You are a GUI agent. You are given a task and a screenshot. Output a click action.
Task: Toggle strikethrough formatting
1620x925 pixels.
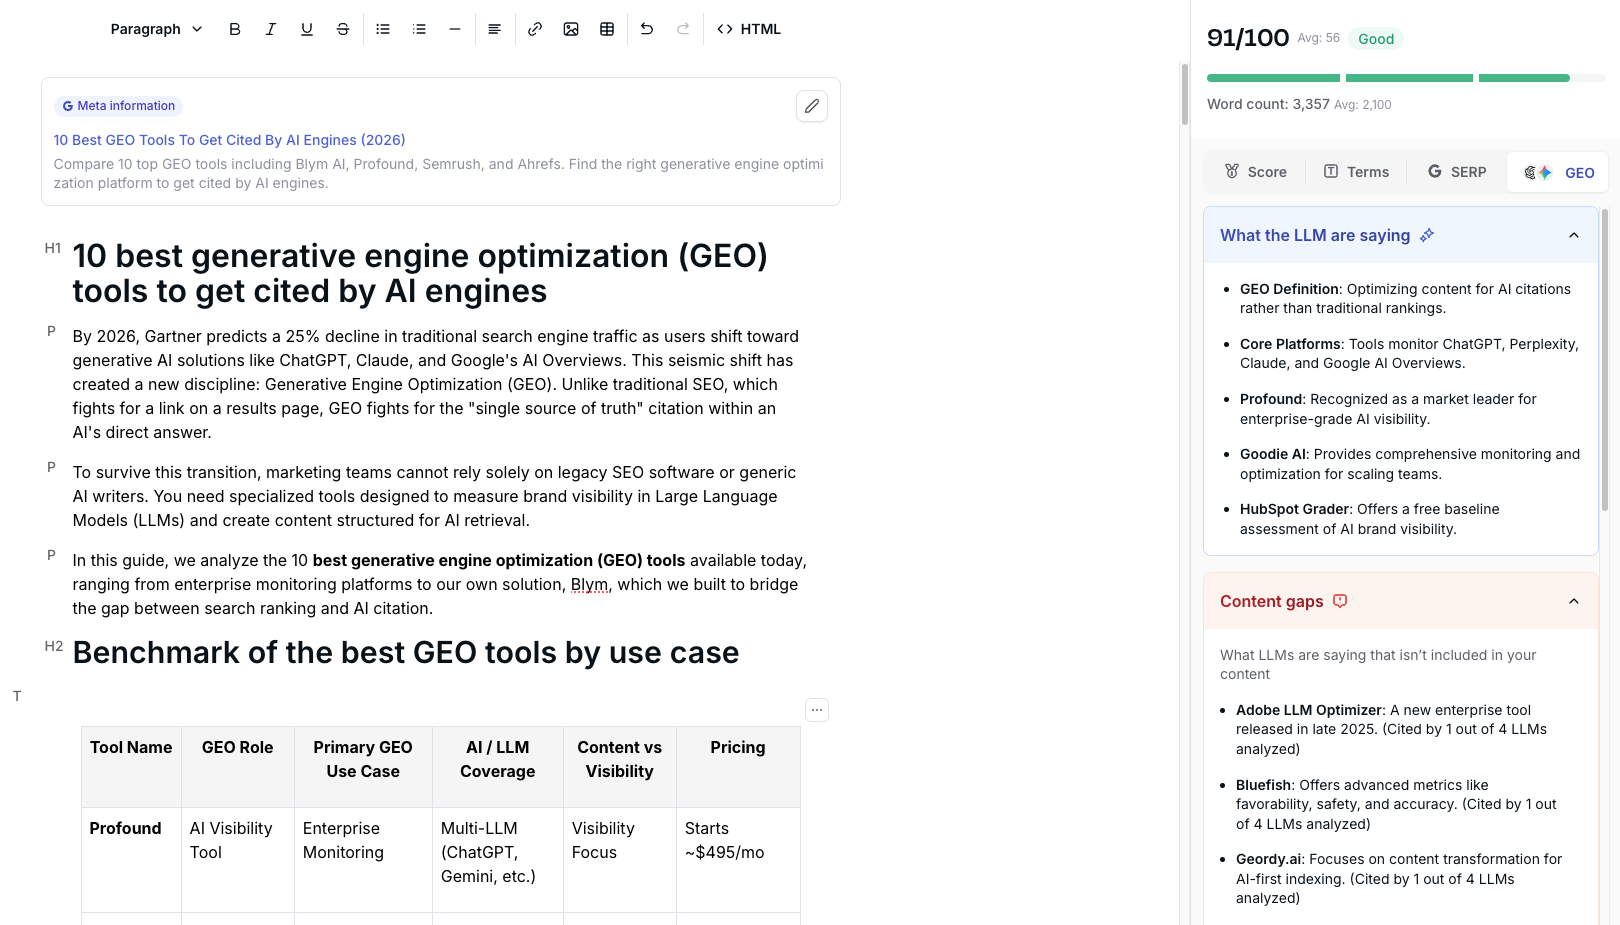tap(343, 29)
